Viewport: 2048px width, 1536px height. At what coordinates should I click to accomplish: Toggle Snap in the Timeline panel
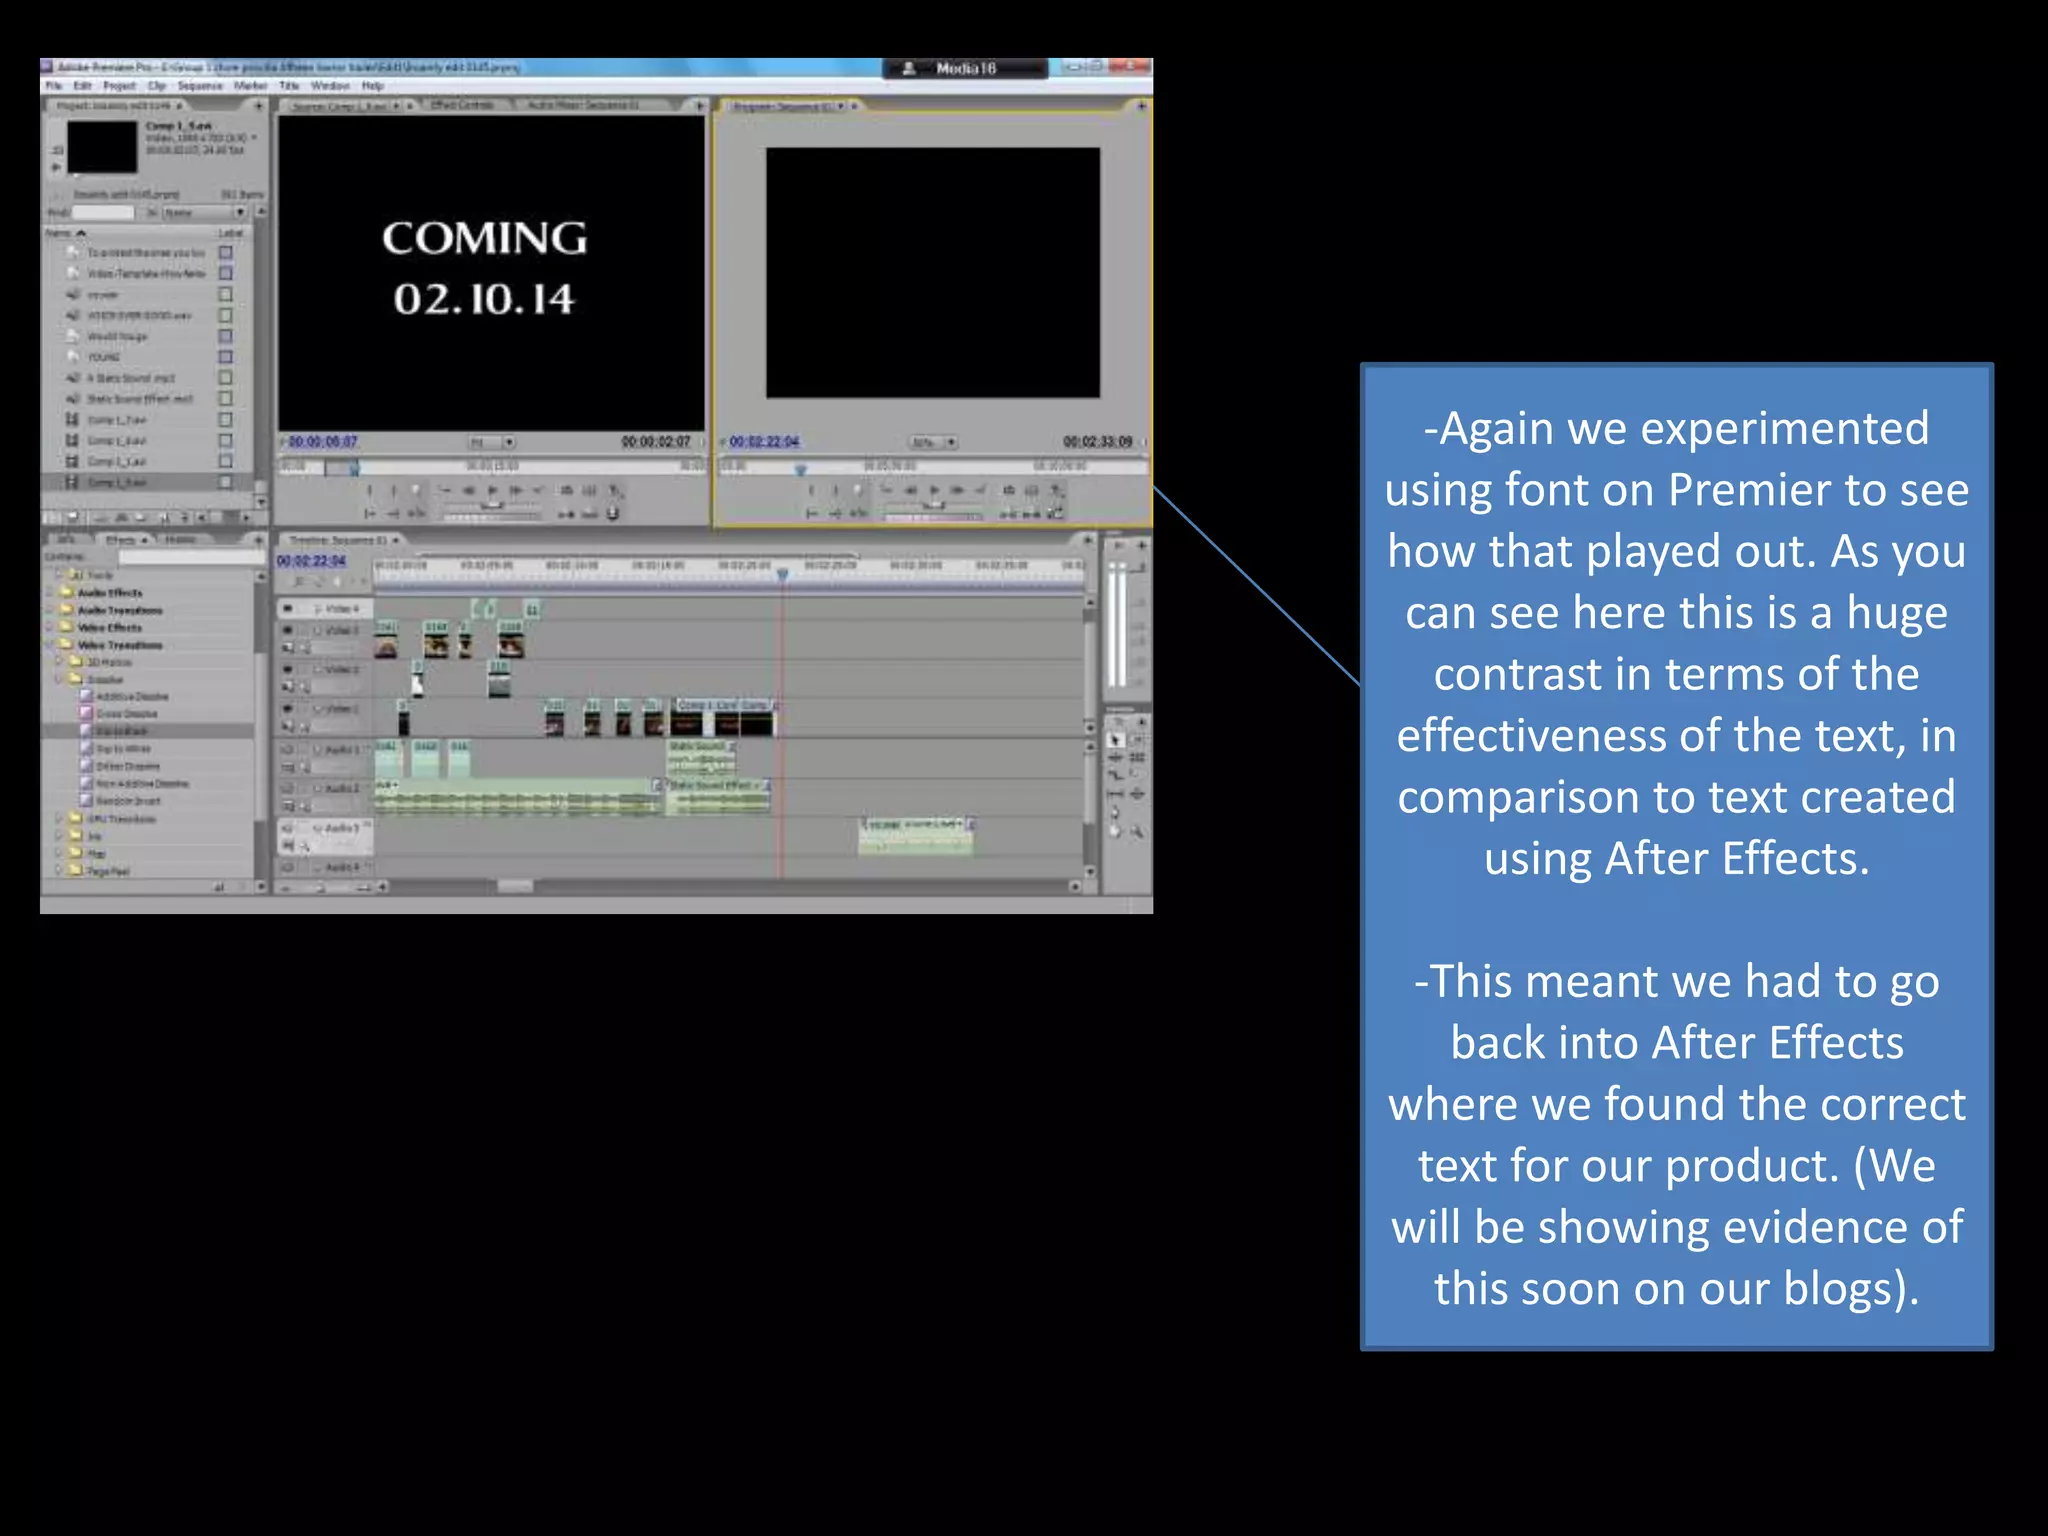(x=299, y=581)
